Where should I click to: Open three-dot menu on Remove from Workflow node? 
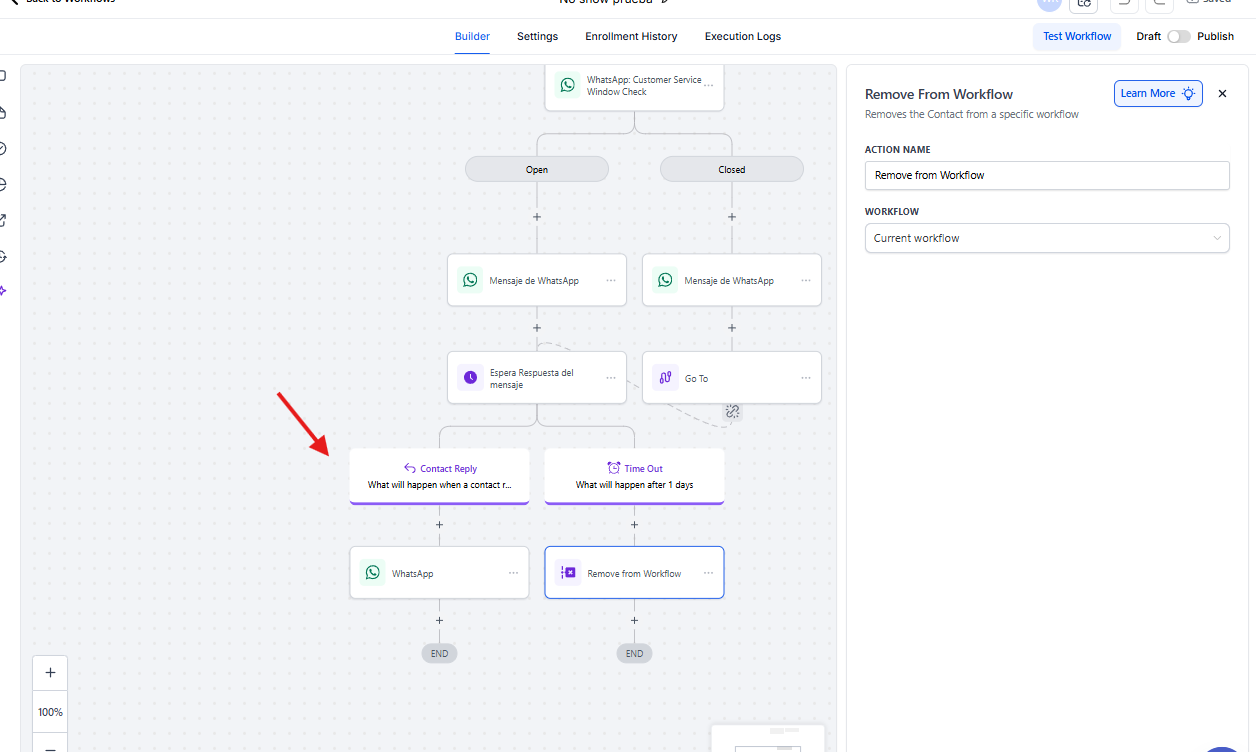(708, 573)
